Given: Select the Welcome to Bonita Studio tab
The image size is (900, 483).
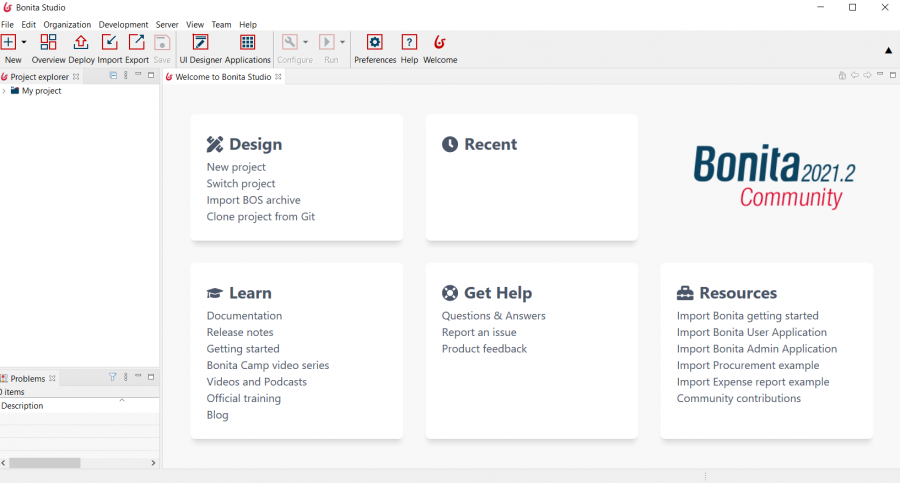Looking at the screenshot, I should (x=223, y=77).
